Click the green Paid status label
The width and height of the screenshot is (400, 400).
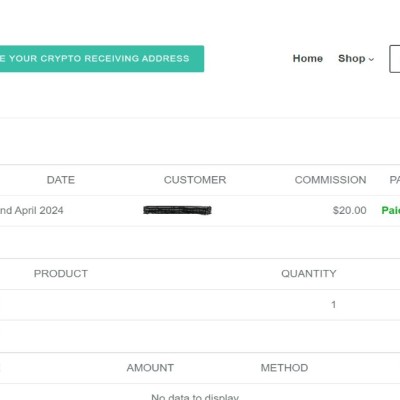(391, 210)
